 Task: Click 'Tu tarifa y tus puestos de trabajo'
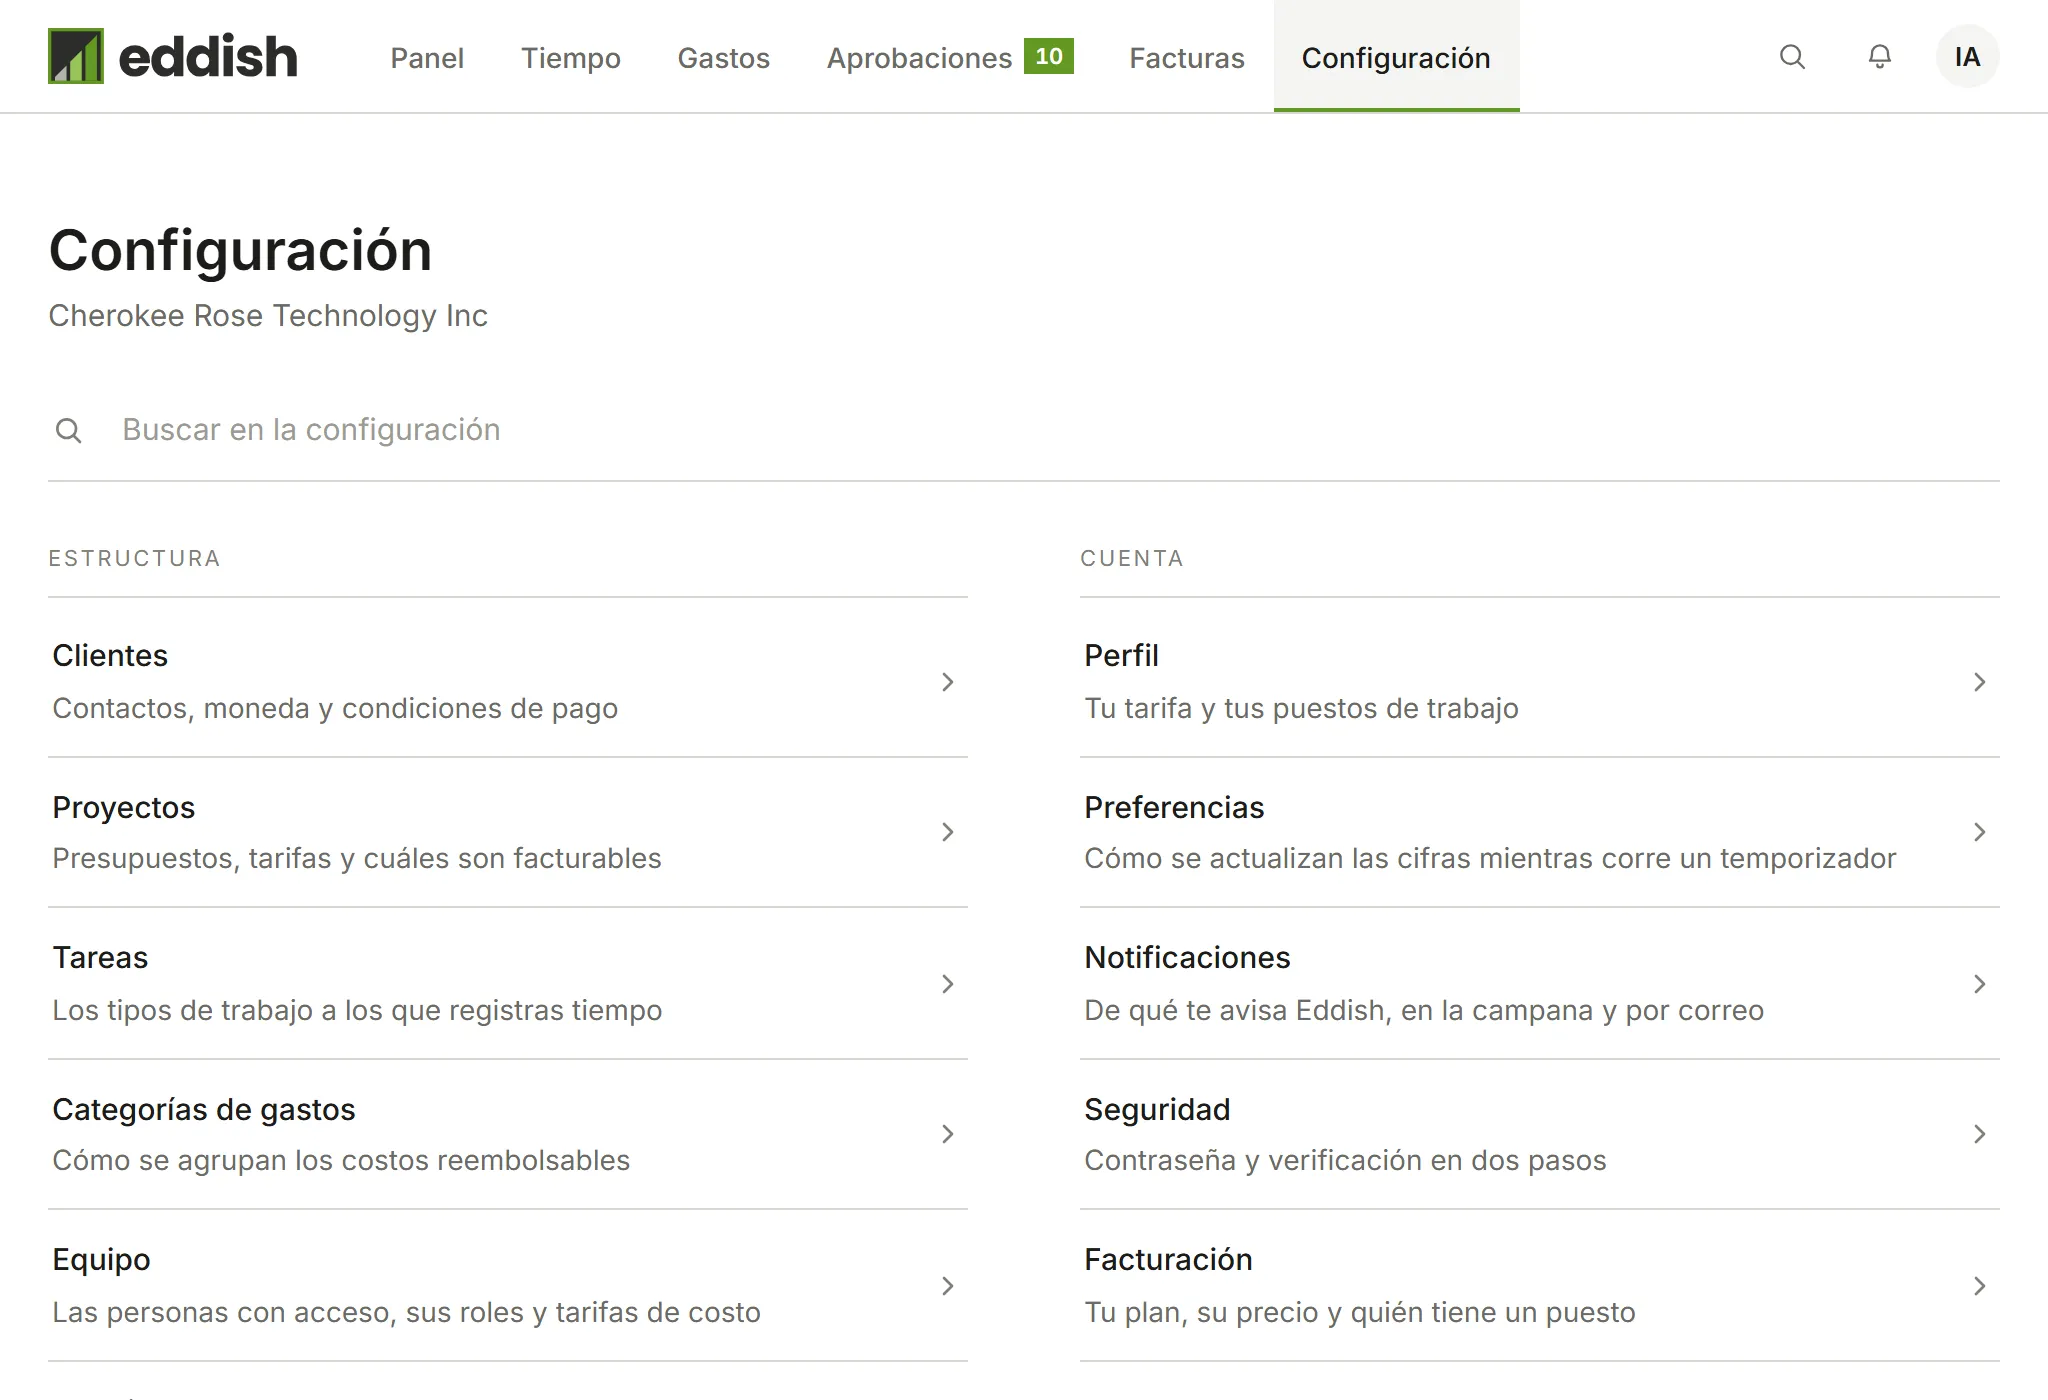pos(1301,708)
